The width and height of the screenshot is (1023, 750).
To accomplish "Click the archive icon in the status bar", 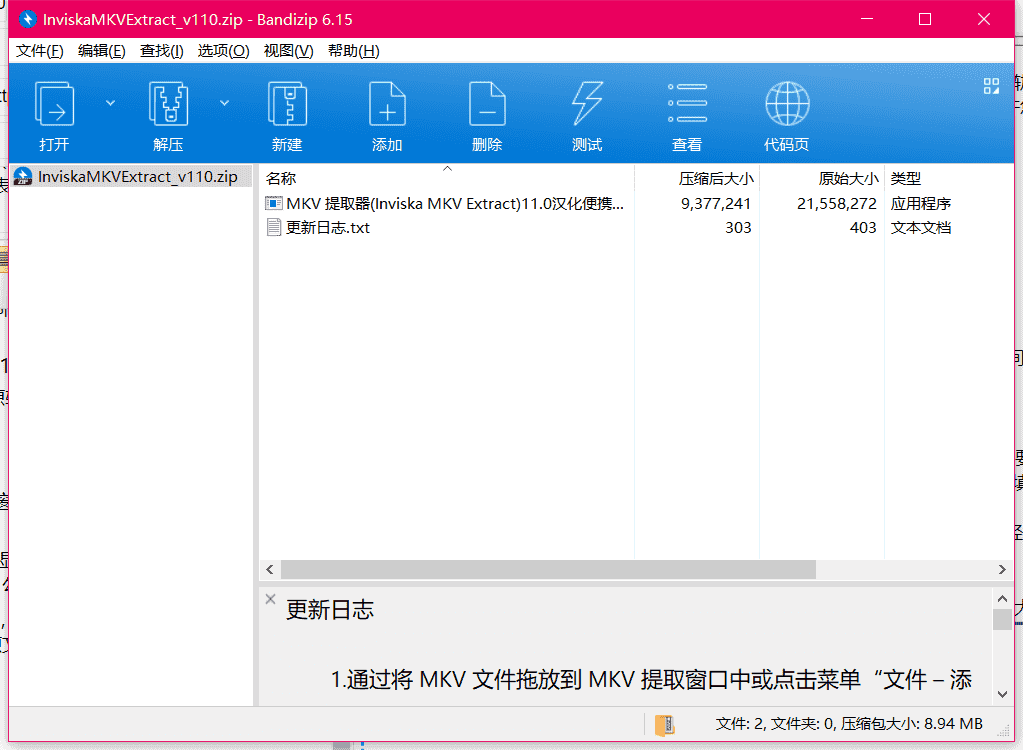I will tap(664, 725).
